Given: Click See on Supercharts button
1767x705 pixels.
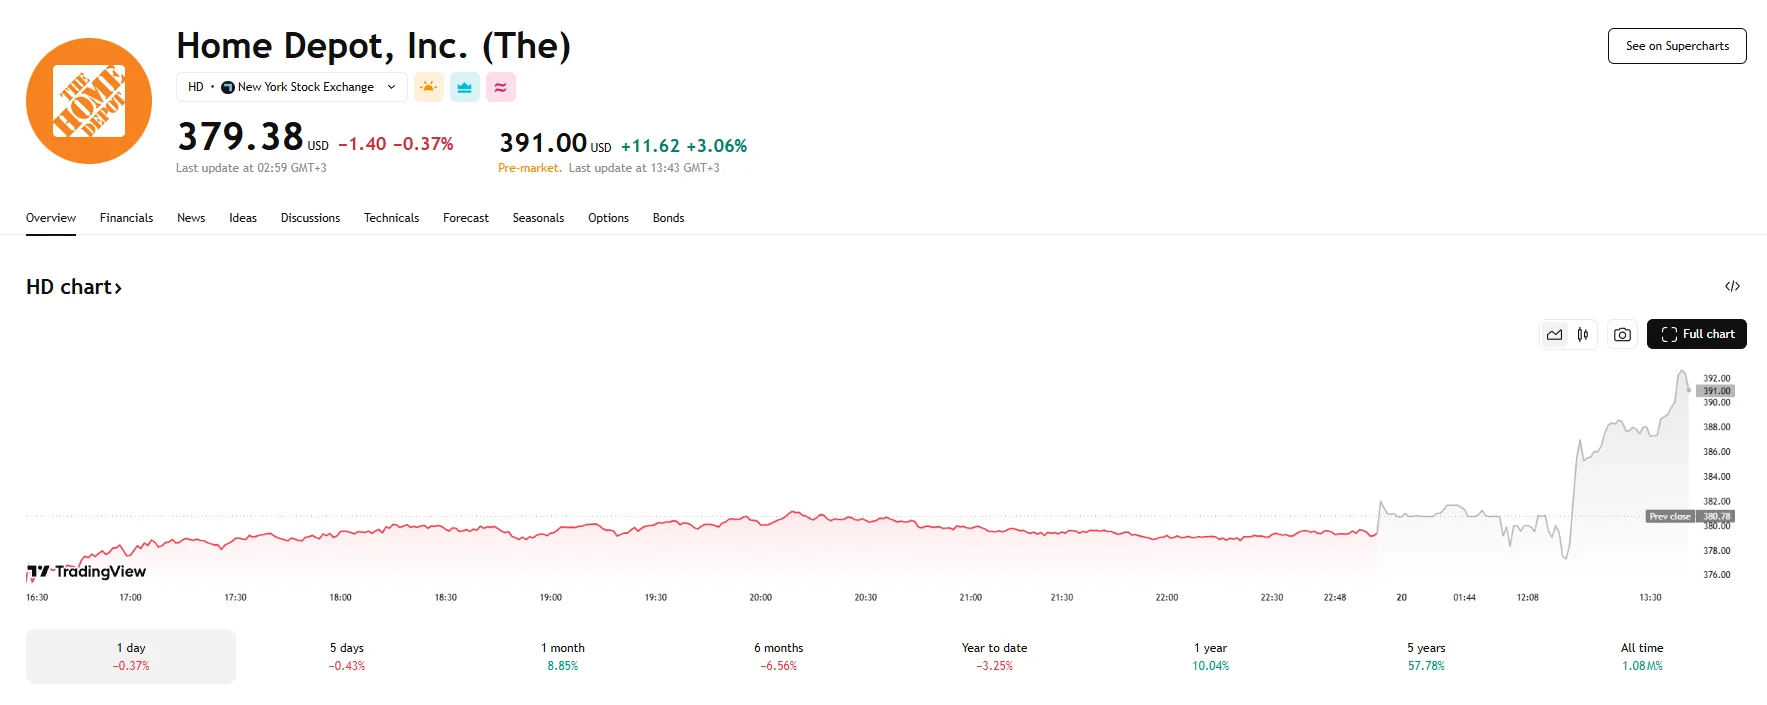Looking at the screenshot, I should coord(1677,46).
